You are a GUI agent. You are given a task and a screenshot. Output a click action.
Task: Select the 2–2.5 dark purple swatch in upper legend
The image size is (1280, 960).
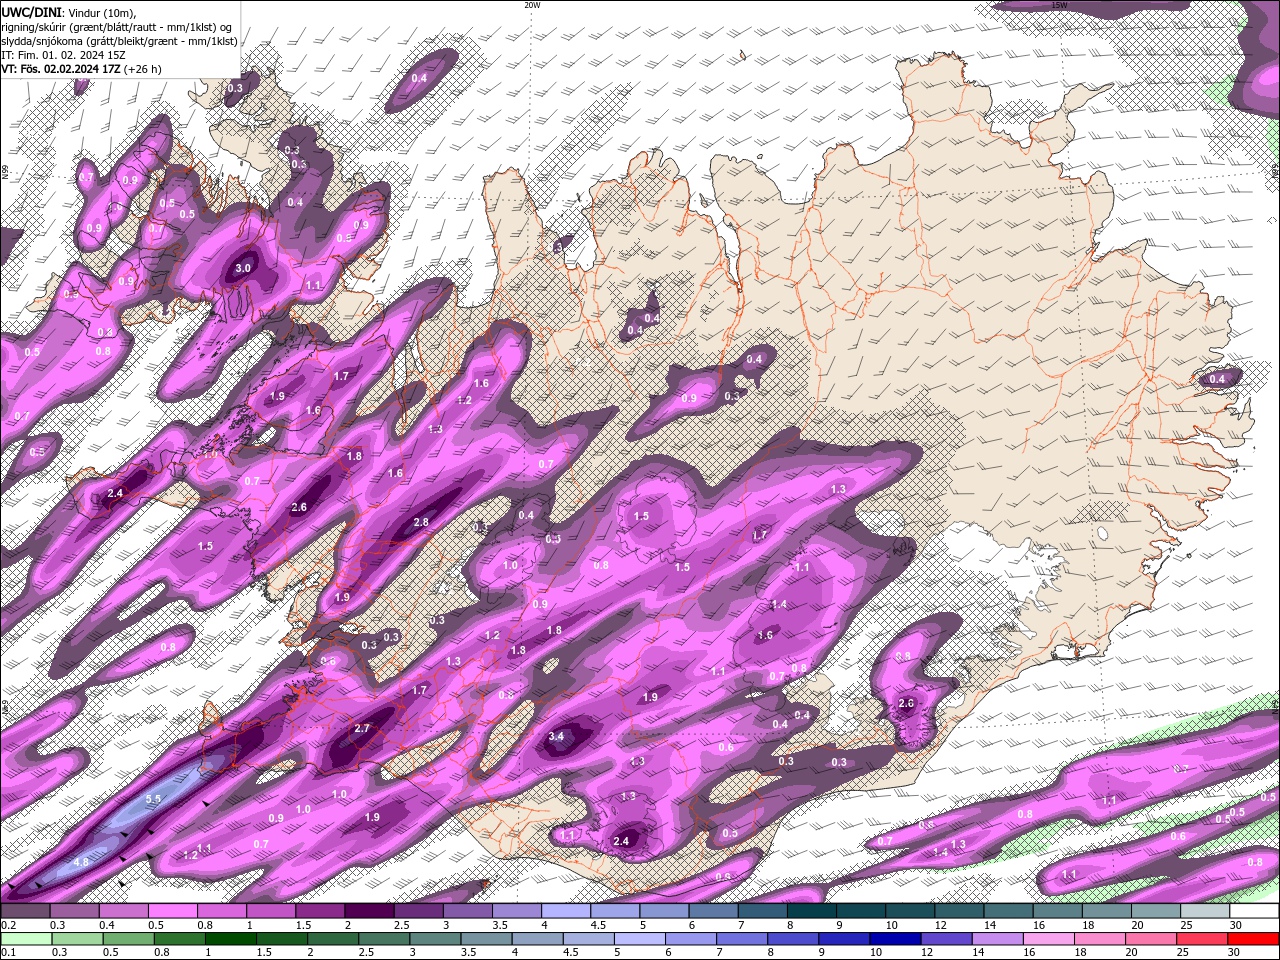[x=369, y=911]
